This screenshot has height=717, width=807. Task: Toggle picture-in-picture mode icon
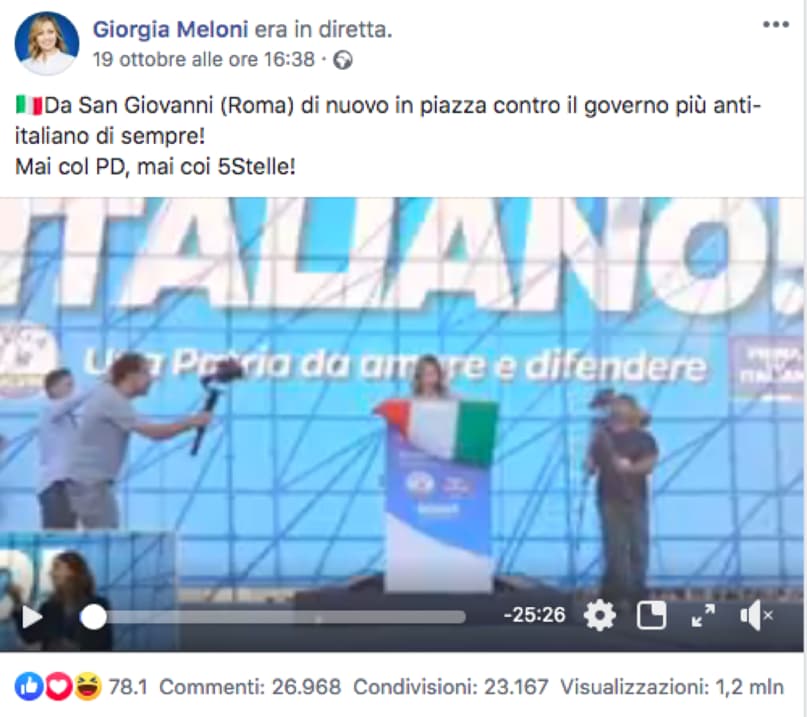click(x=652, y=615)
